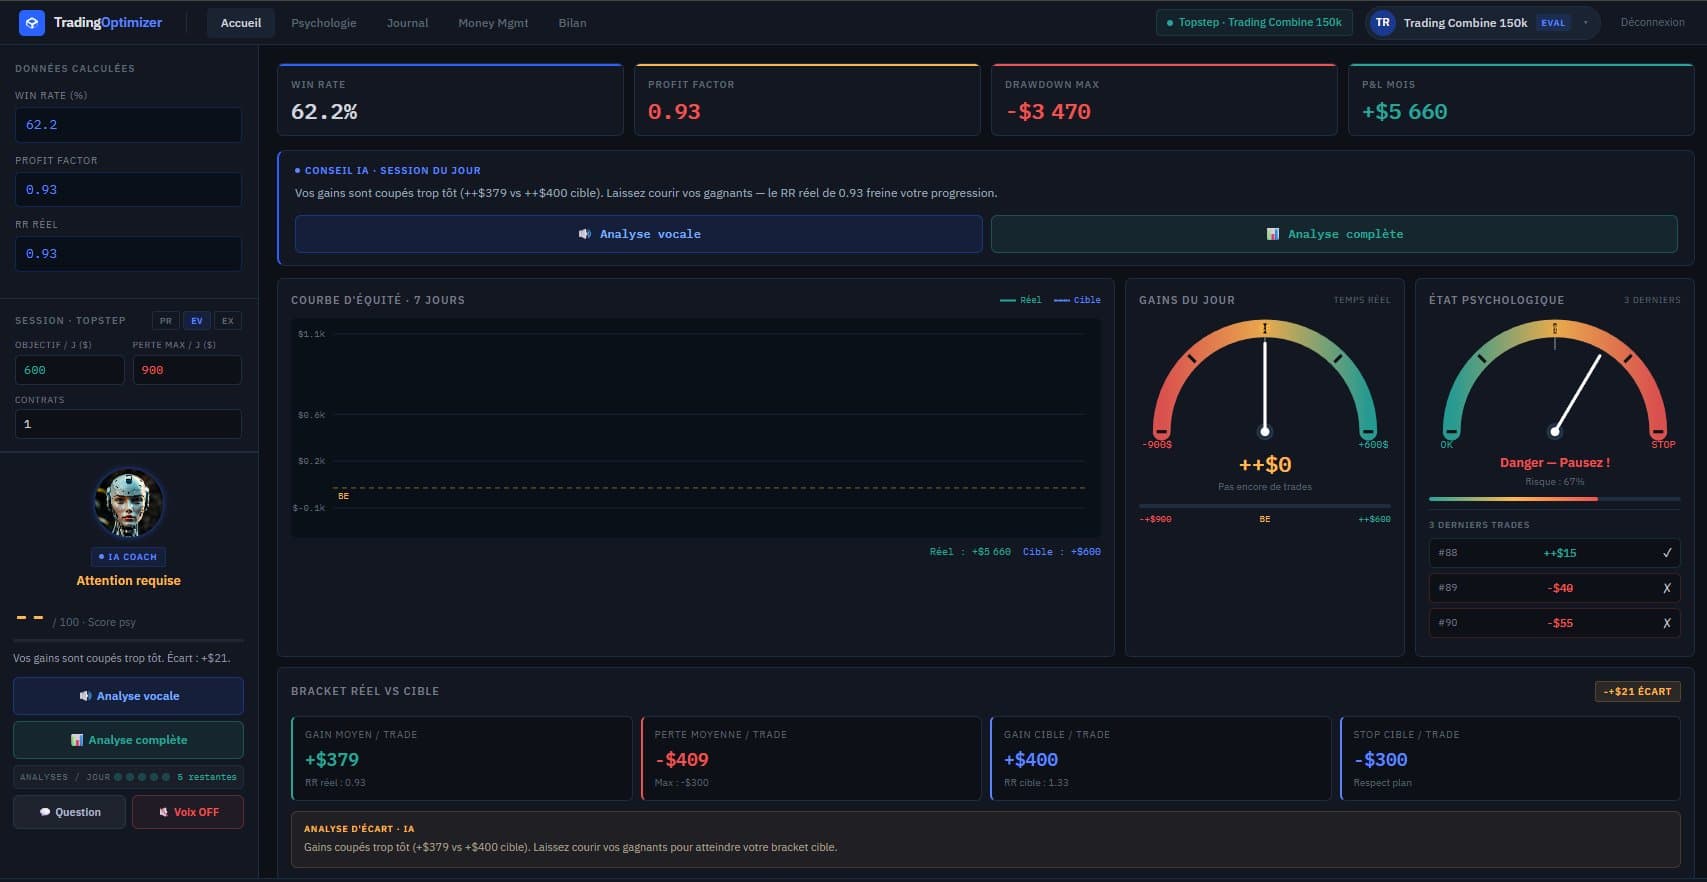Click the IA coach robot avatar
Screen dimensions: 1707x882
[128, 503]
